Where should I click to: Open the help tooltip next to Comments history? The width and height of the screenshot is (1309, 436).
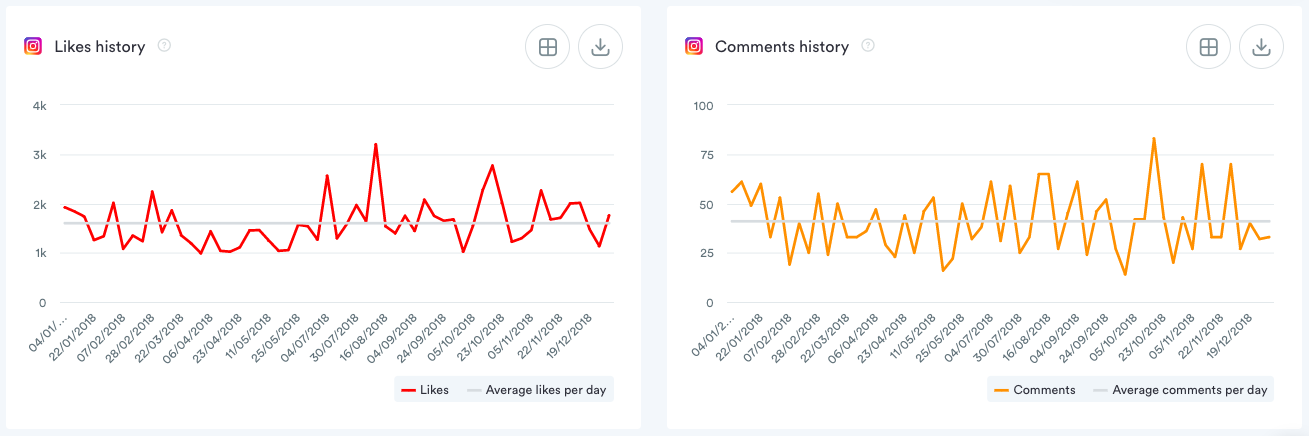[x=868, y=46]
